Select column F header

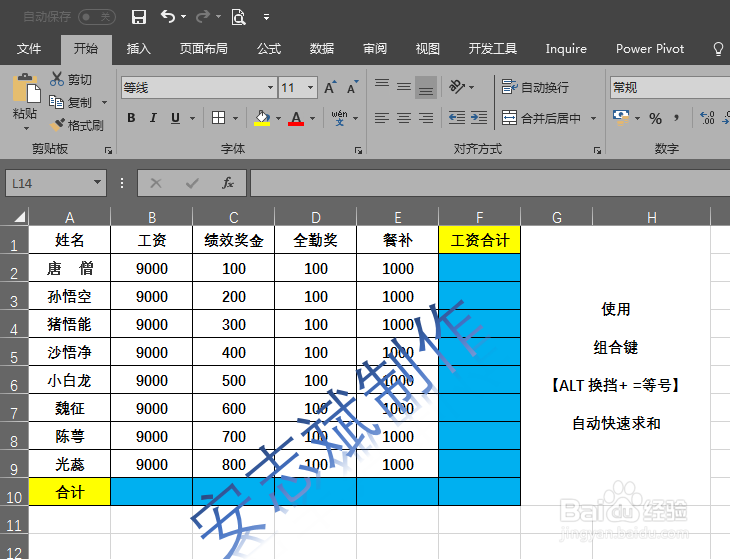click(x=480, y=217)
